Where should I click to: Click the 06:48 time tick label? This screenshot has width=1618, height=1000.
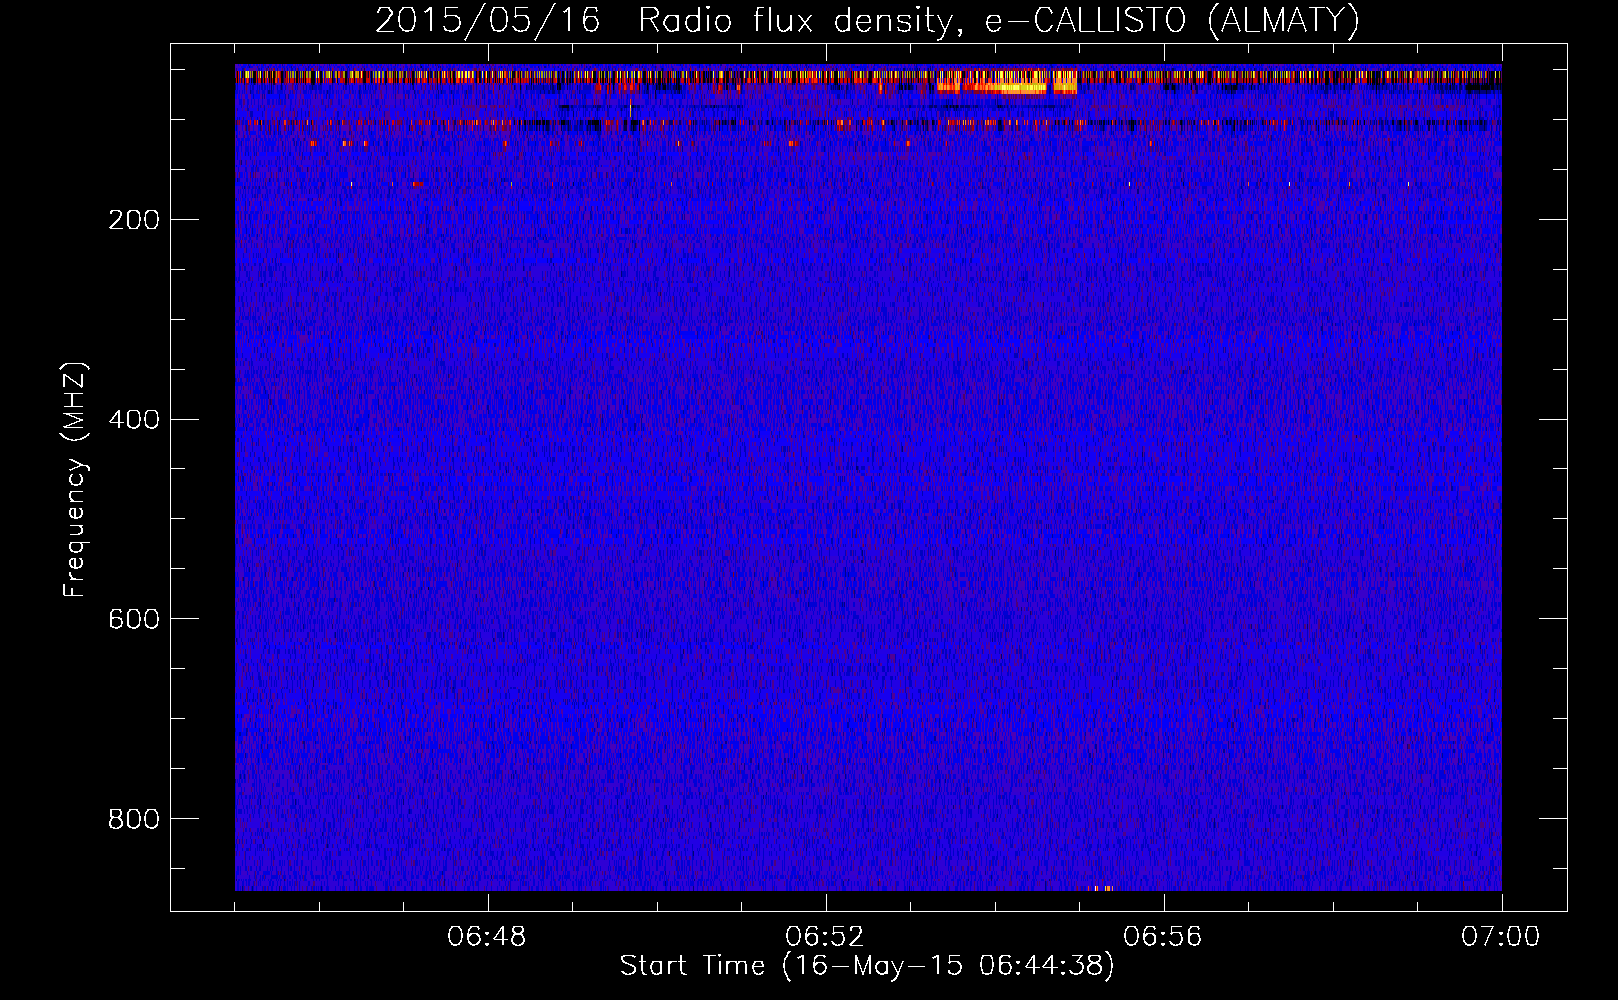(487, 937)
